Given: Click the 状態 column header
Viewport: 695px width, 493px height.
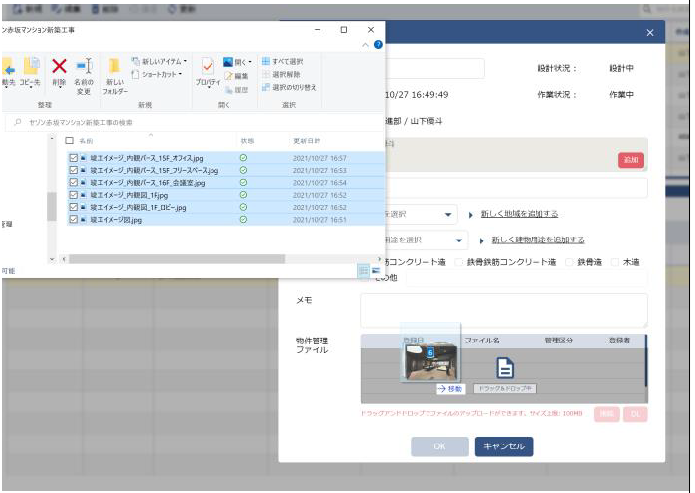Looking at the screenshot, I should (x=247, y=141).
